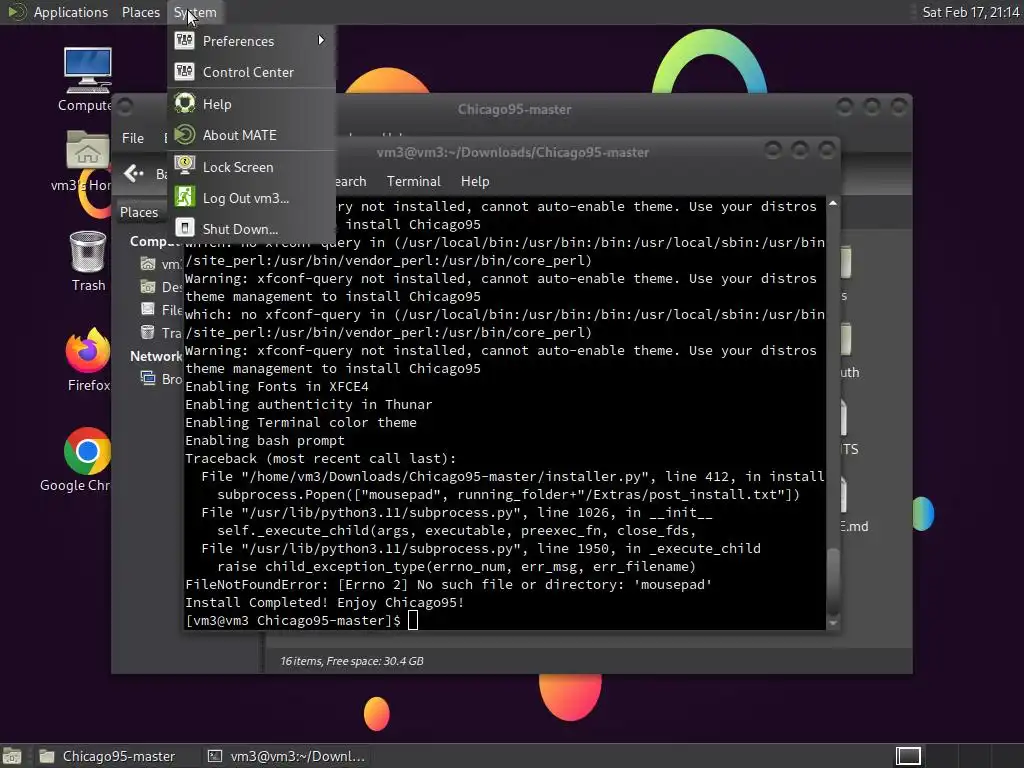Viewport: 1024px width, 768px height.
Task: Click the About MATE logo icon
Action: tap(185, 135)
